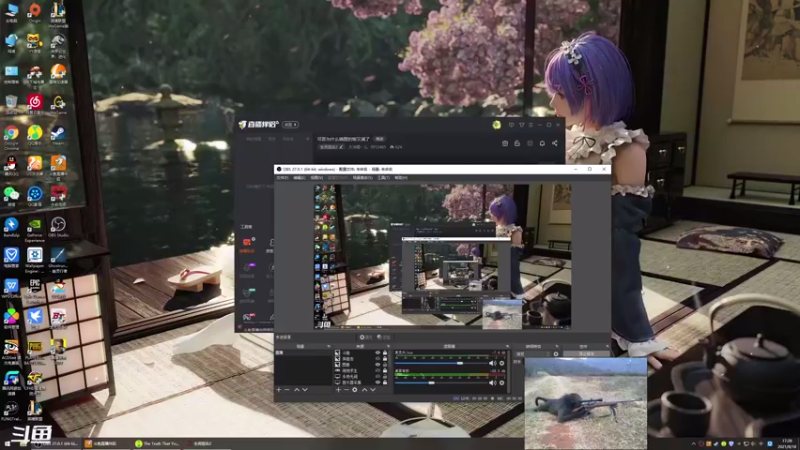The height and width of the screenshot is (450, 800).
Task: Open the Scene Collection menu in OBS
Action: coord(363,178)
